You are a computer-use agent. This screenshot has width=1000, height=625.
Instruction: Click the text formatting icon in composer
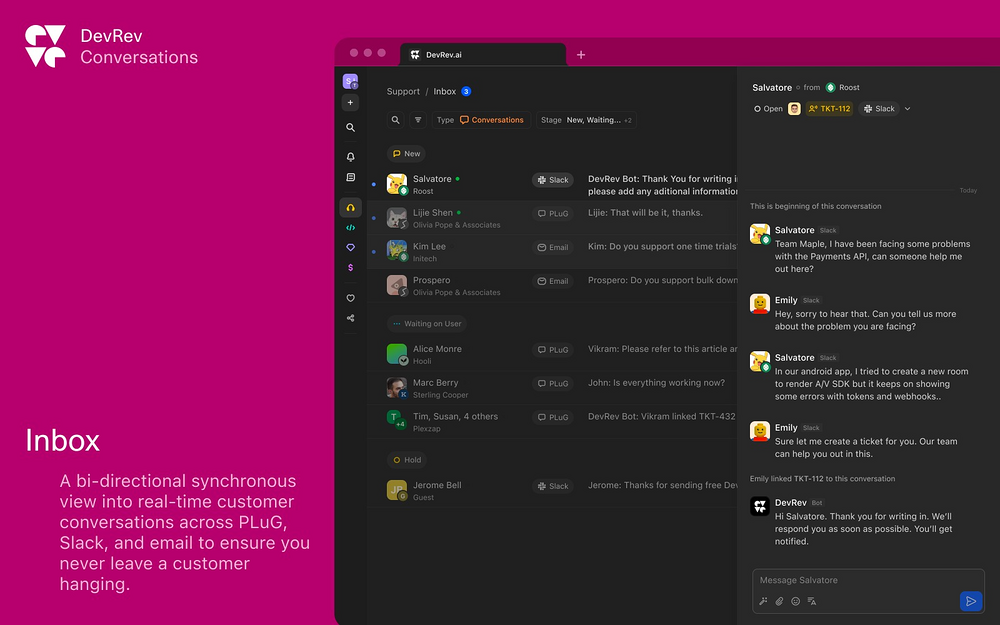click(x=812, y=601)
